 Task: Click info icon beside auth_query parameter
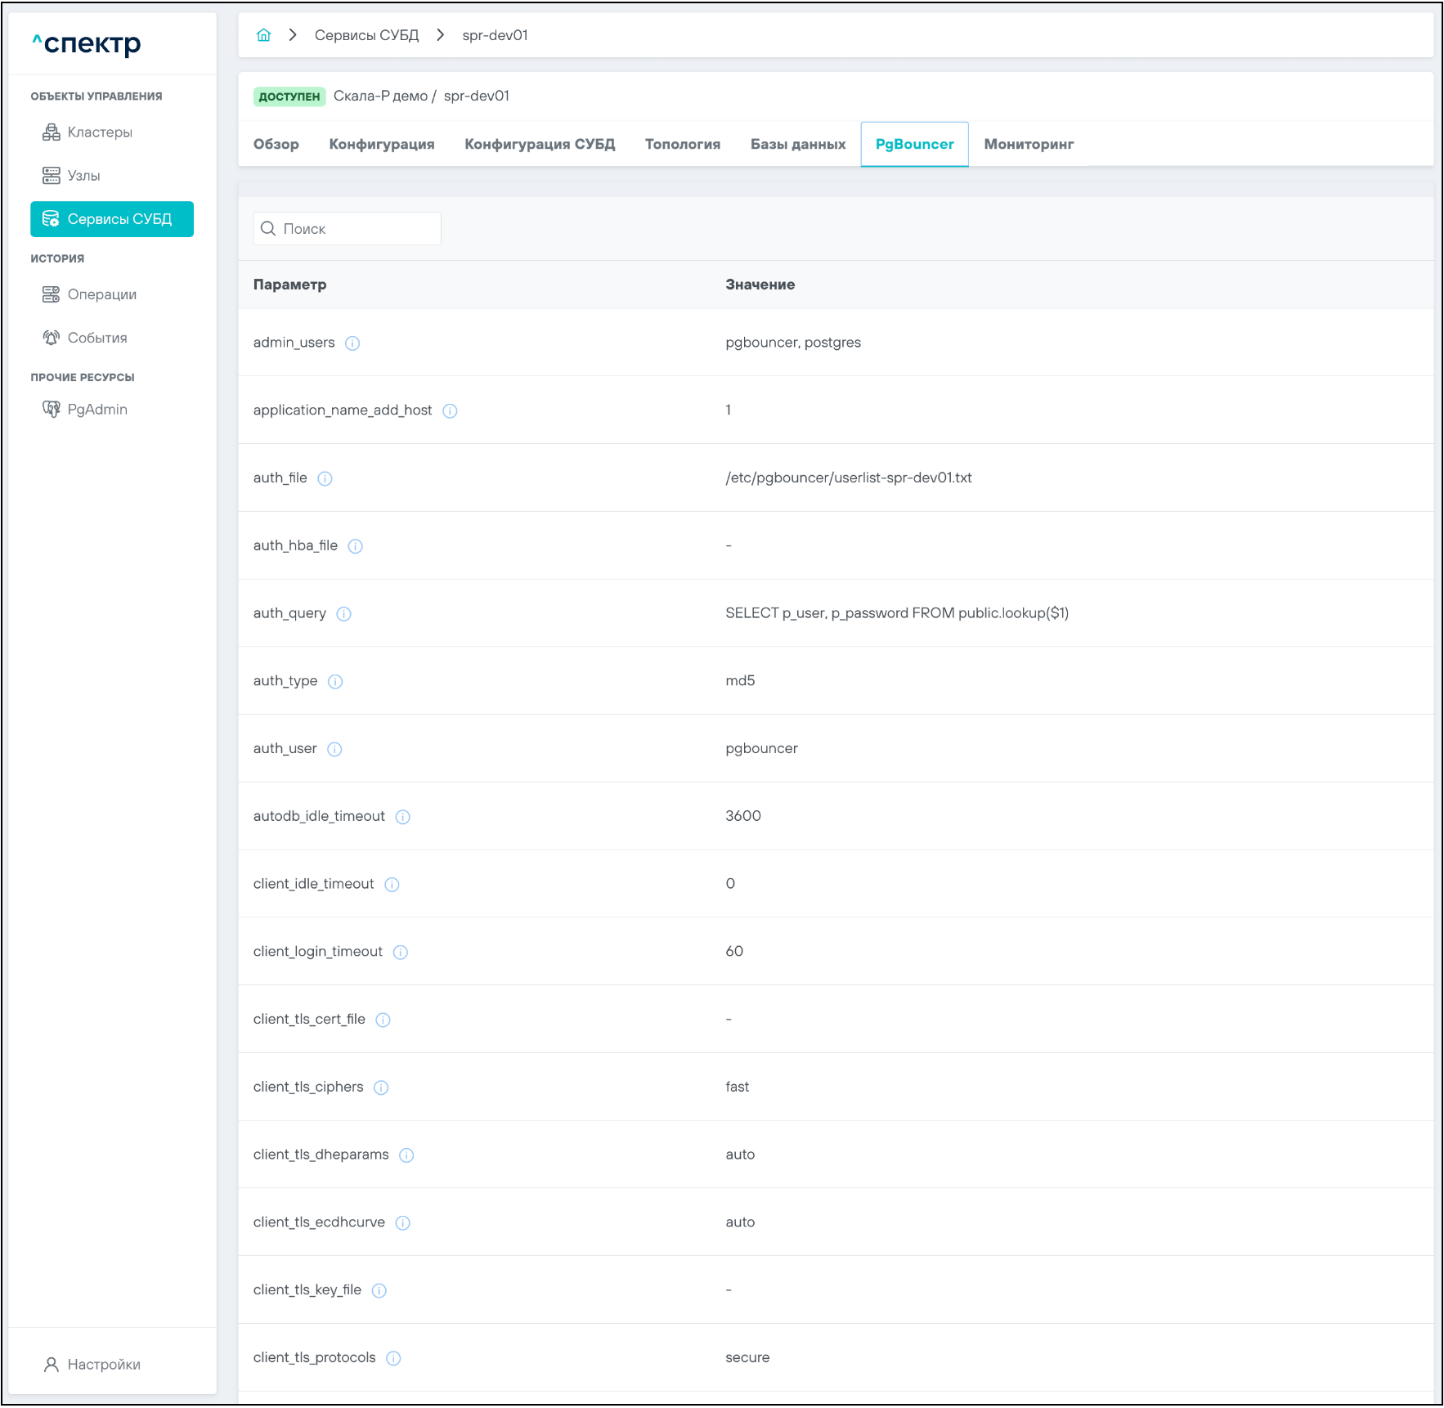(x=344, y=614)
